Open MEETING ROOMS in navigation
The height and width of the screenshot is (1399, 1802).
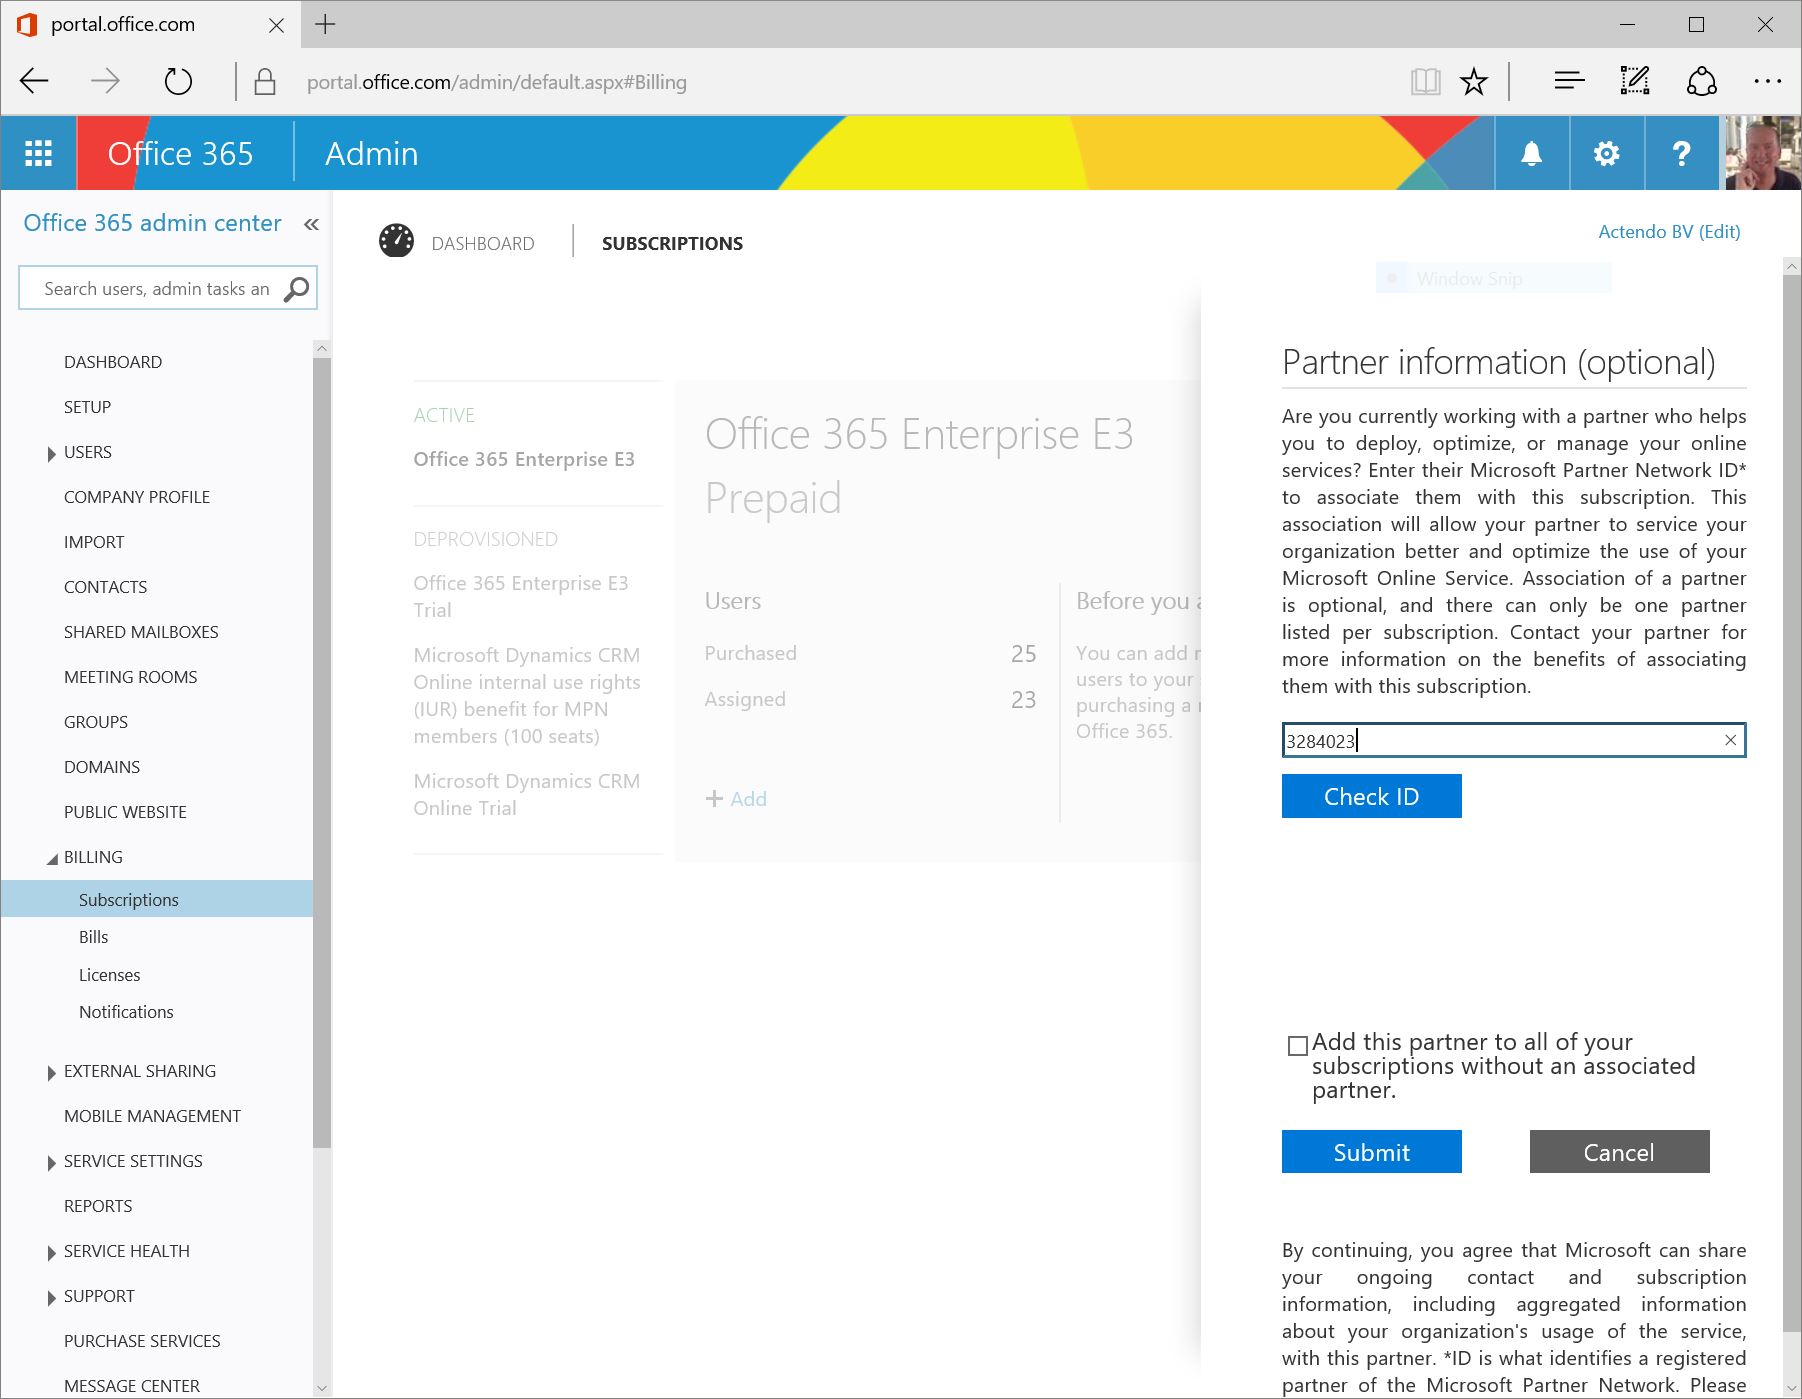(131, 677)
